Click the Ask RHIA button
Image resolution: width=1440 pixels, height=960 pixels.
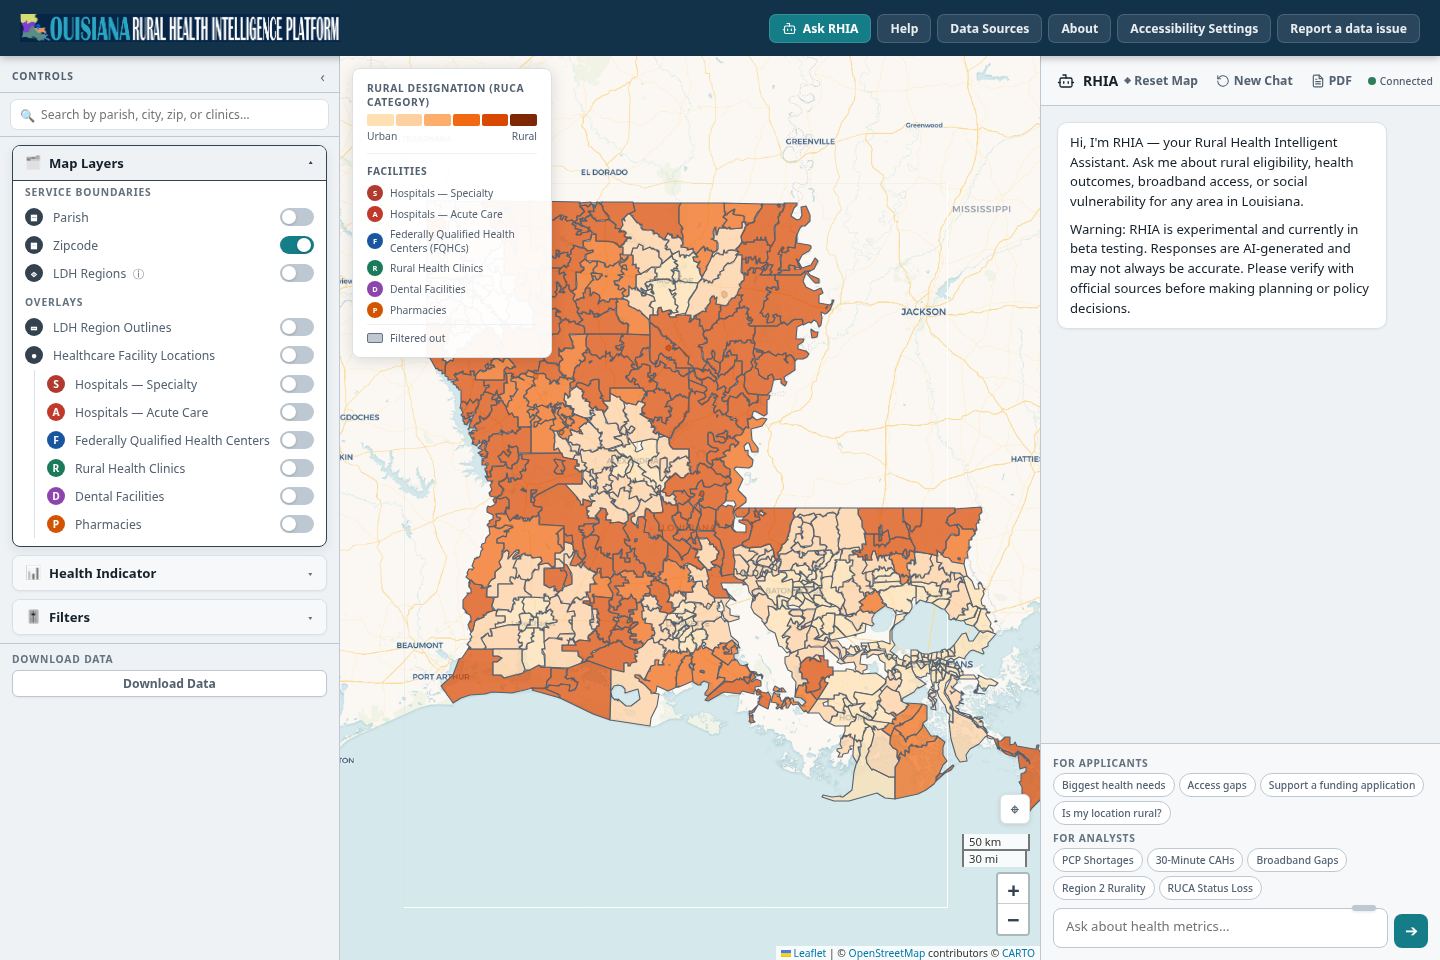tap(820, 28)
